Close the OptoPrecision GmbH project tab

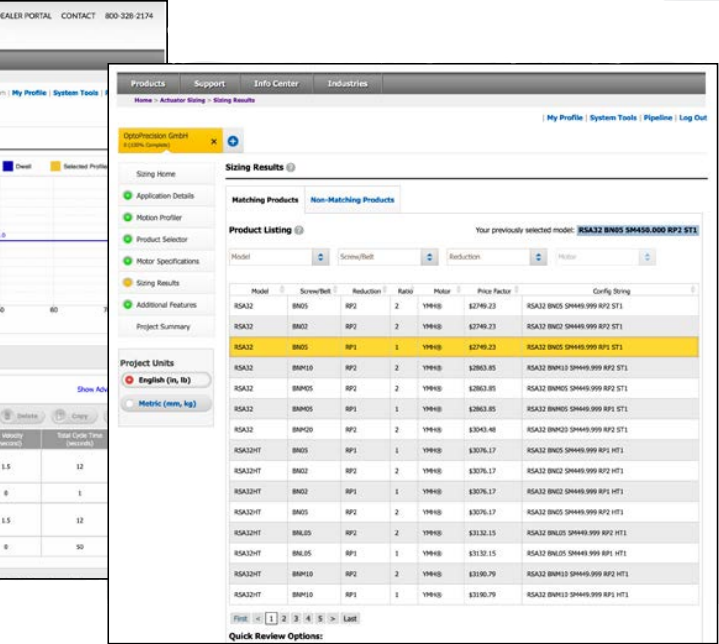point(213,142)
